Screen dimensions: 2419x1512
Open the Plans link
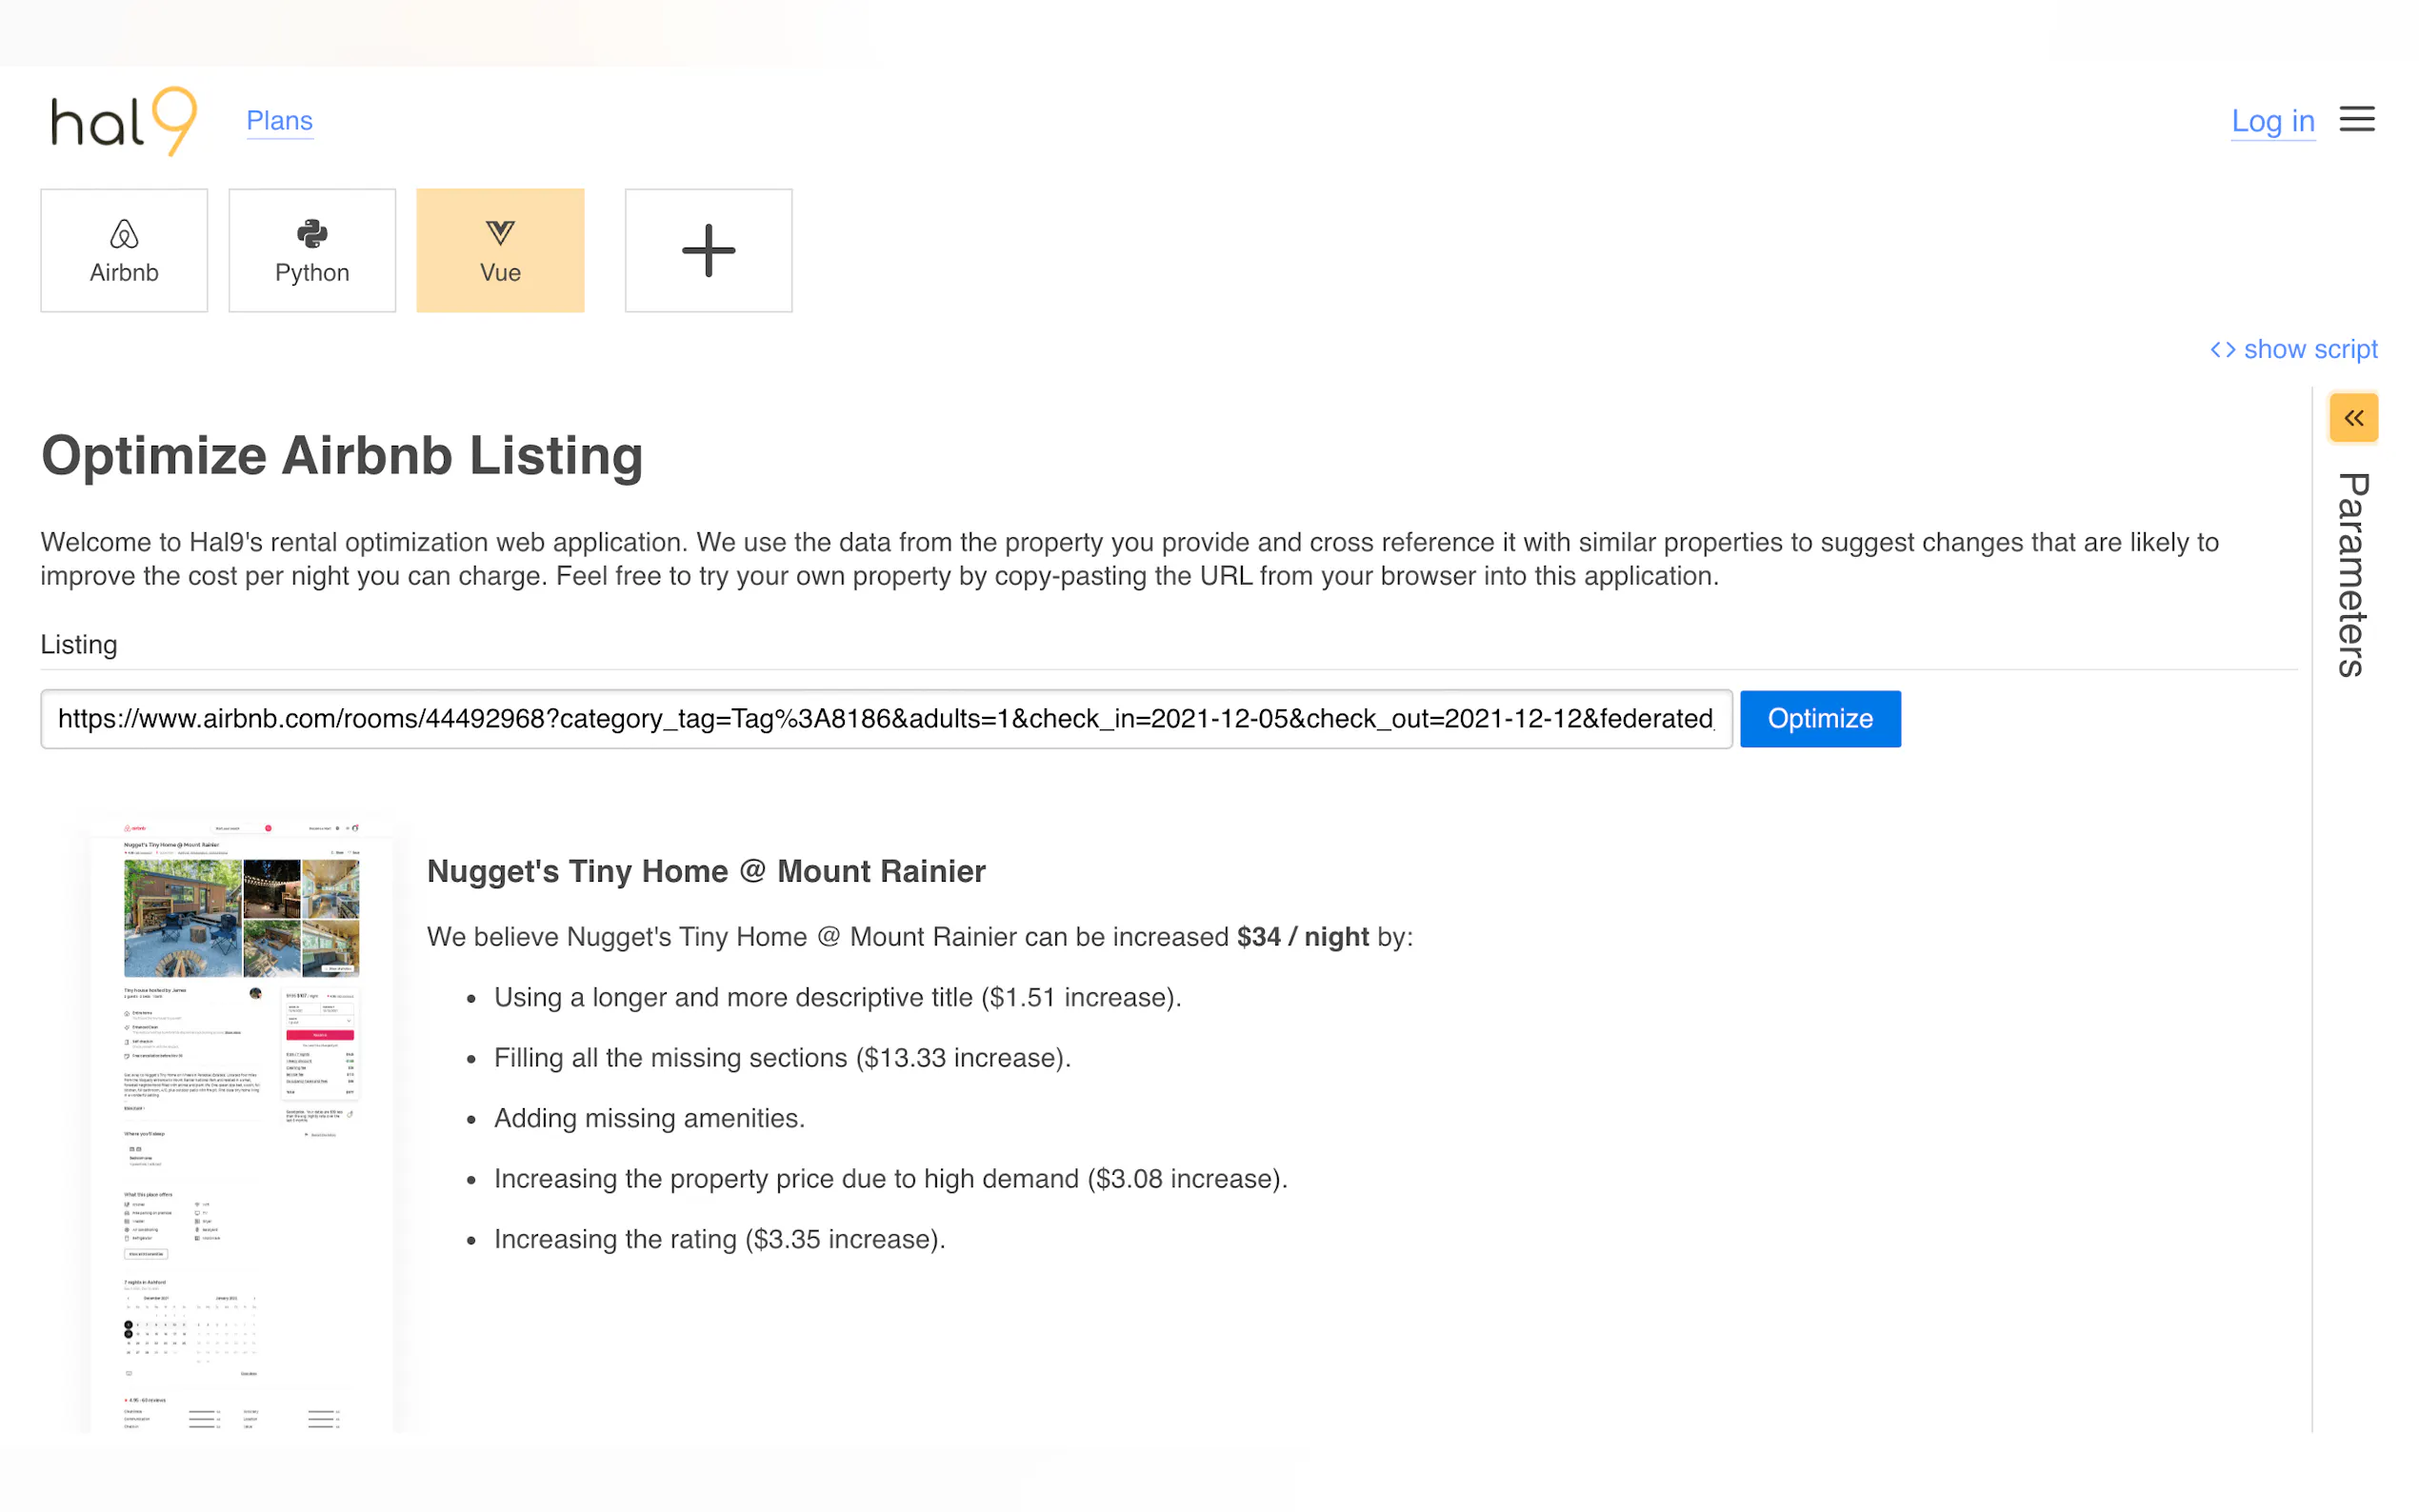point(279,121)
